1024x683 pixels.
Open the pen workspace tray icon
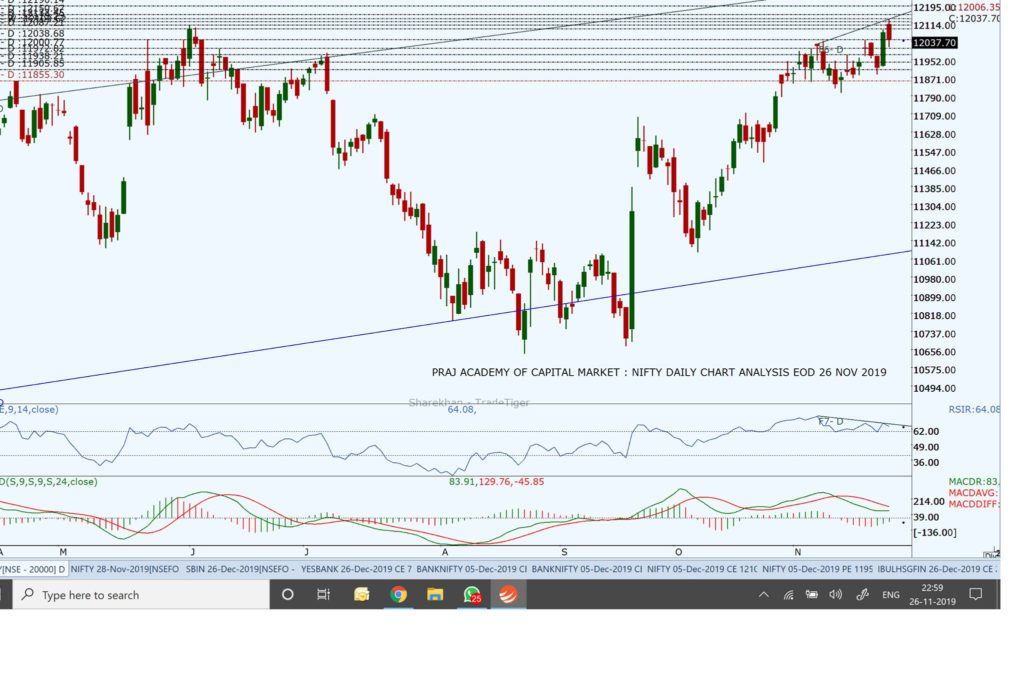pos(862,595)
